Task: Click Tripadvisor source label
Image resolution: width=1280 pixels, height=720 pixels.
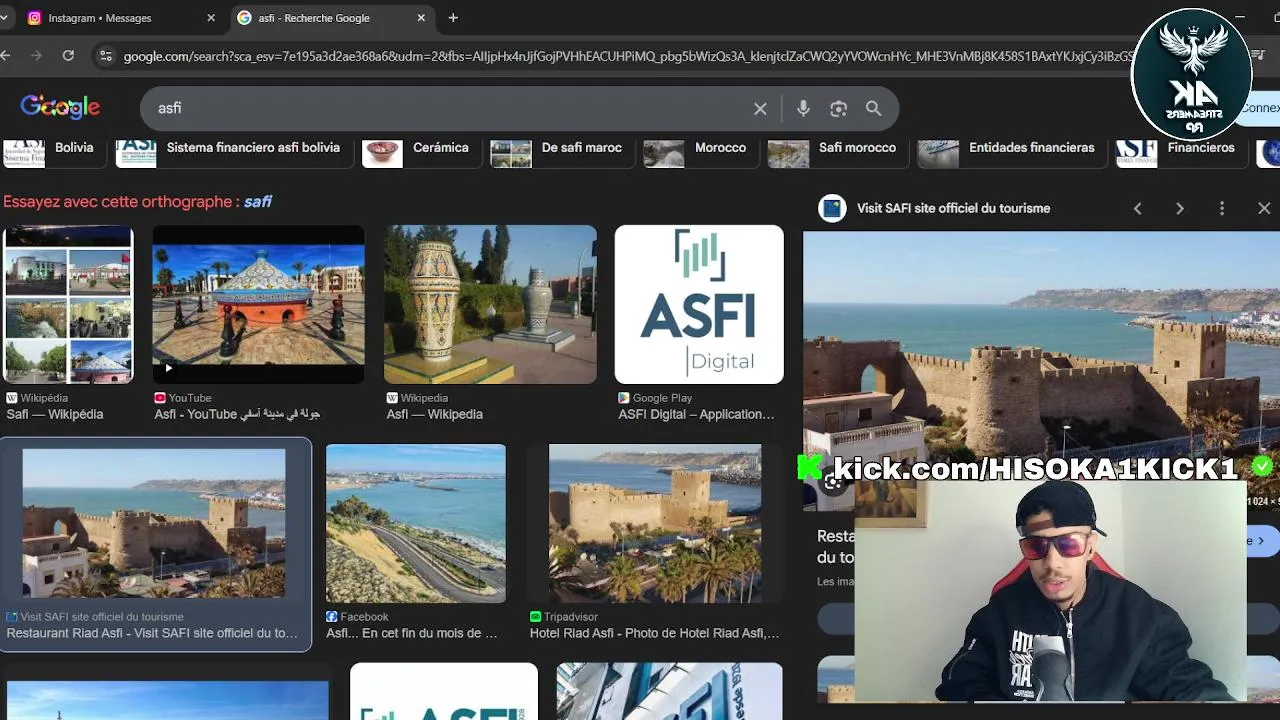Action: tap(571, 617)
